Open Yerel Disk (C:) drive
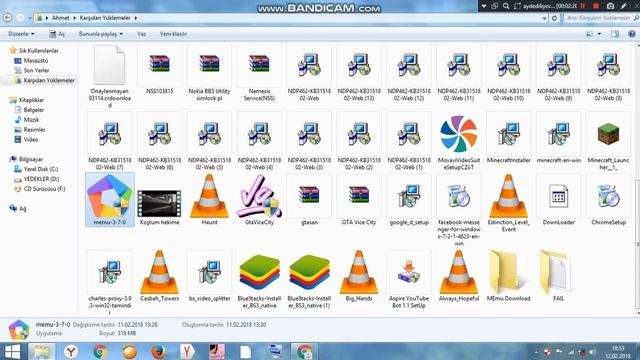Viewport: 640px width, 360px height. (x=36, y=169)
